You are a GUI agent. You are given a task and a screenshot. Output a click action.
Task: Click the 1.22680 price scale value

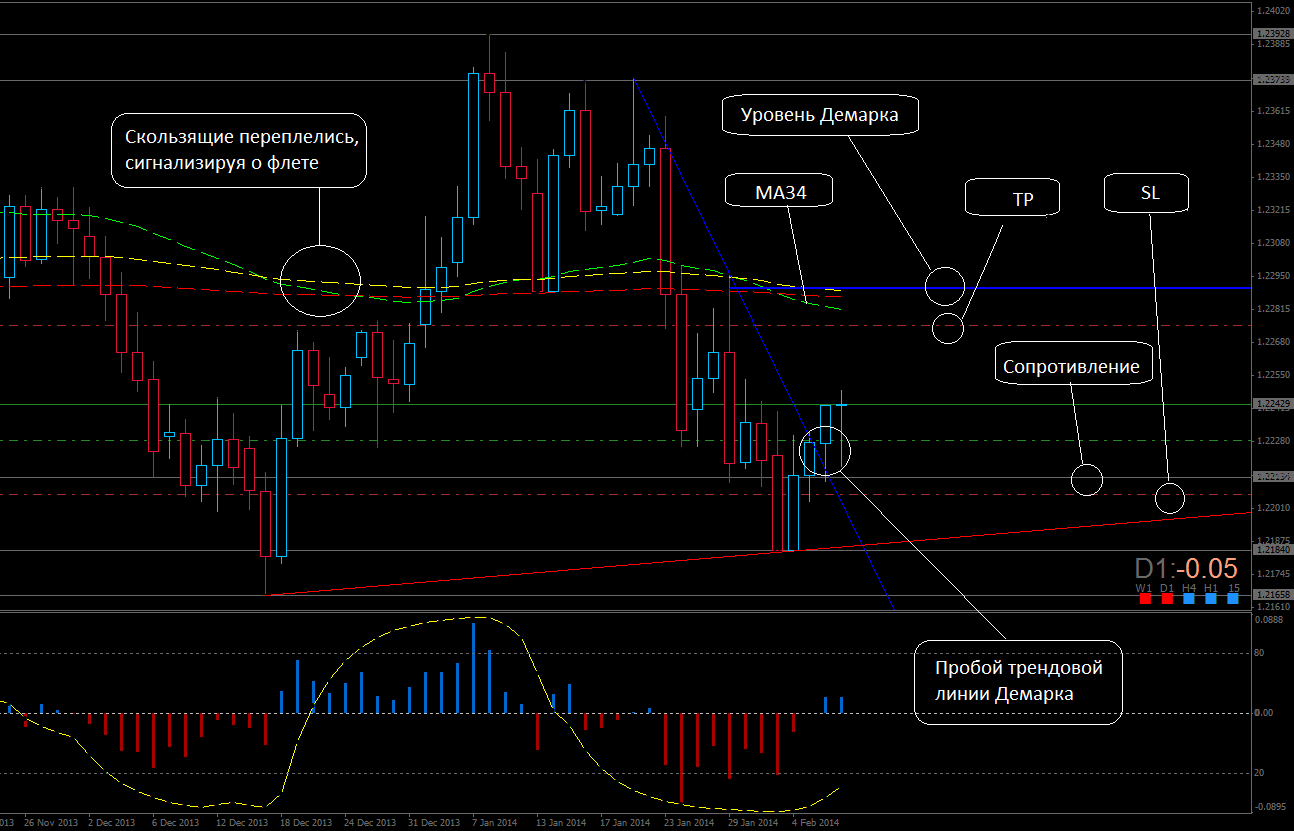(1273, 342)
